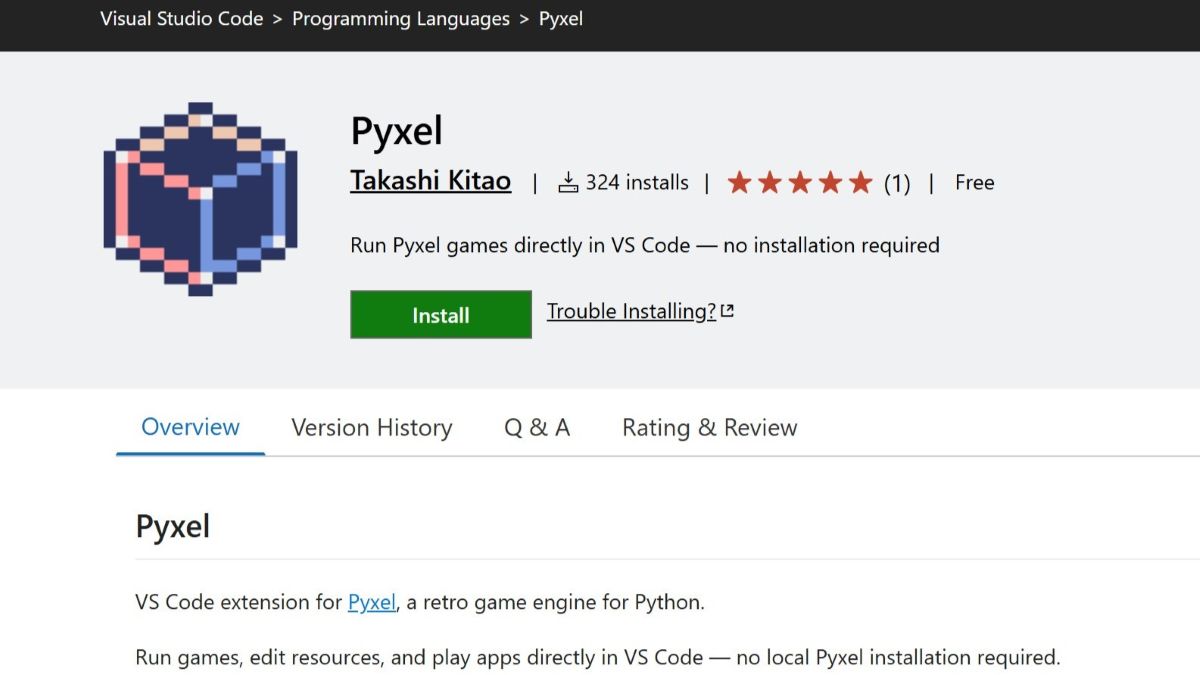Open the Programming Languages breadcrumb category
Image resolution: width=1200 pixels, height=675 pixels.
400,19
